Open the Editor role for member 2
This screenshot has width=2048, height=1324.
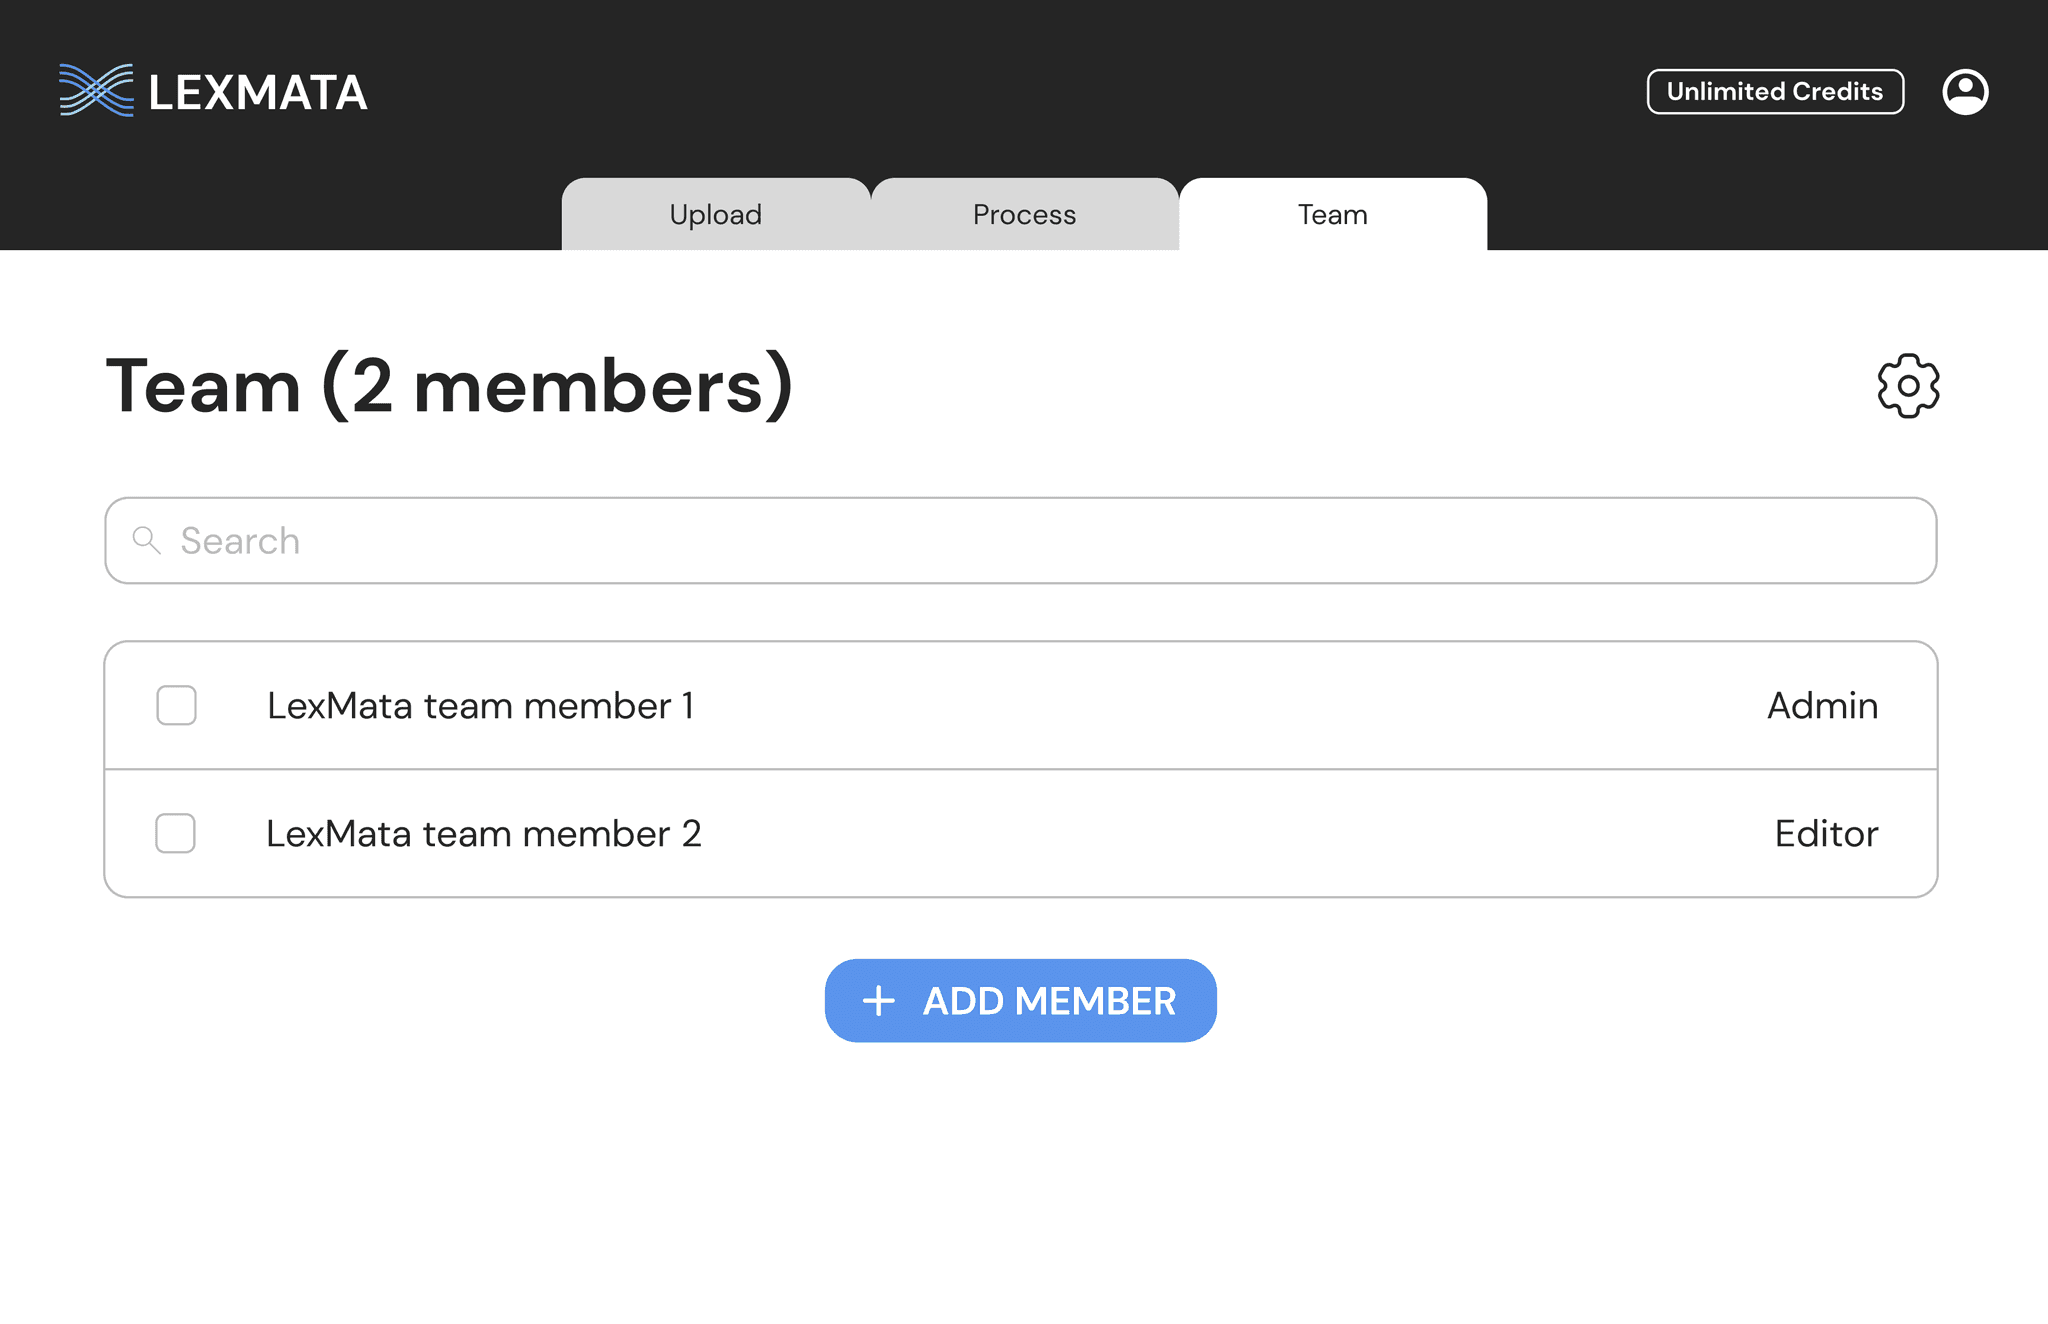pos(1825,834)
